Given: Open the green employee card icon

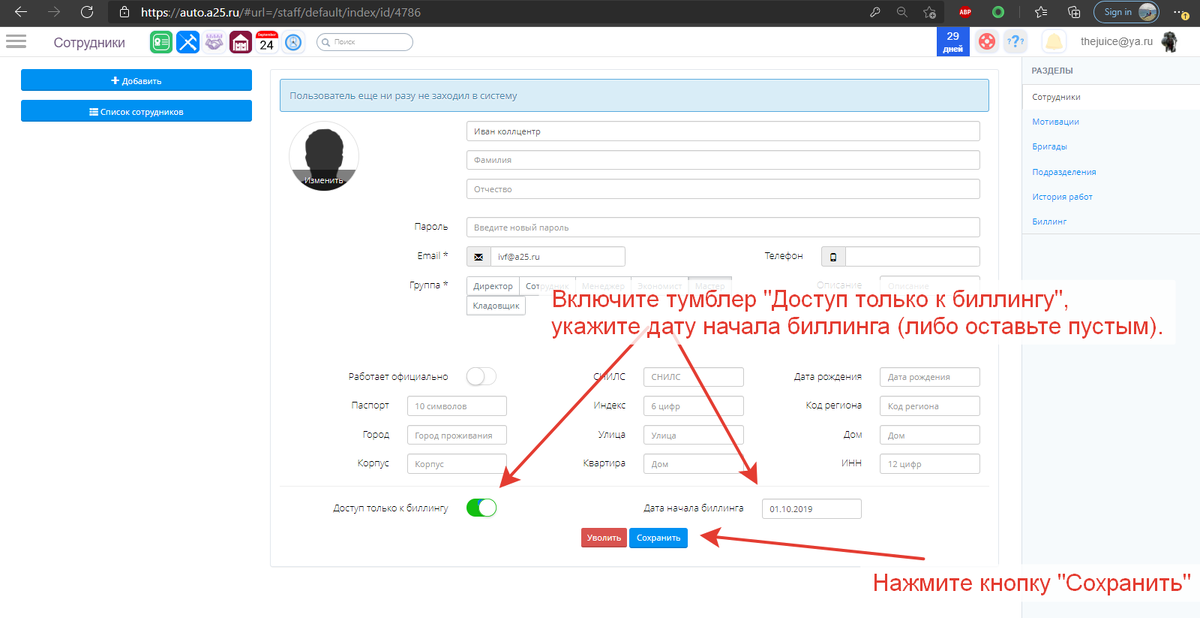Looking at the screenshot, I should [160, 42].
